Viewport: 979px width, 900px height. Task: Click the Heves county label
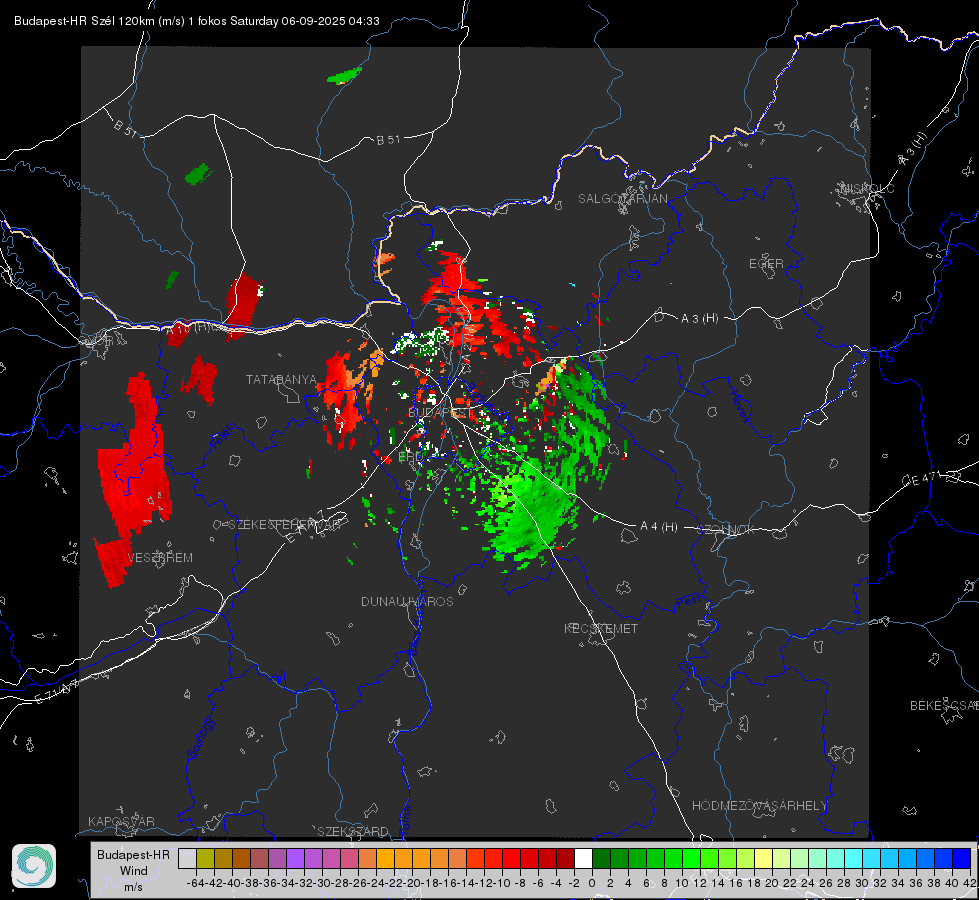(740, 407)
